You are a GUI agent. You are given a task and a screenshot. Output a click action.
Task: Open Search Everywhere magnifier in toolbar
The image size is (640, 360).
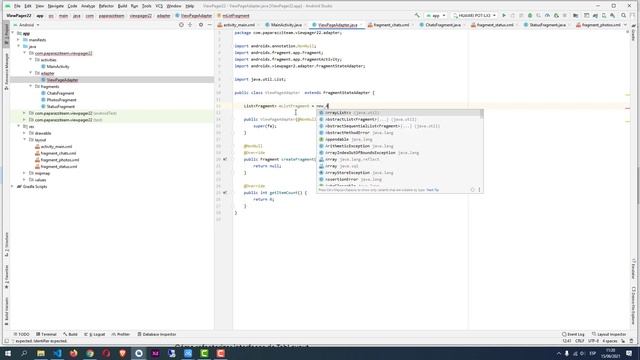pyautogui.click(x=623, y=16)
